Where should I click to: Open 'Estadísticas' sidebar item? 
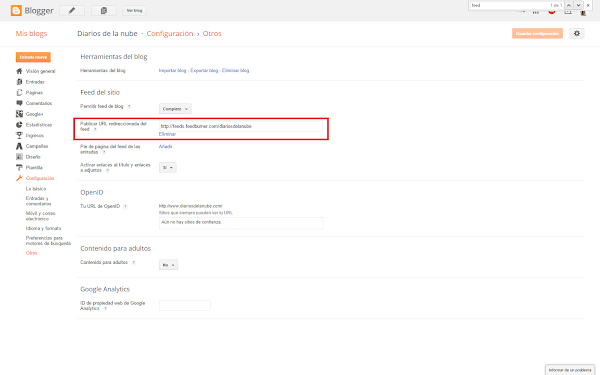tap(39, 125)
